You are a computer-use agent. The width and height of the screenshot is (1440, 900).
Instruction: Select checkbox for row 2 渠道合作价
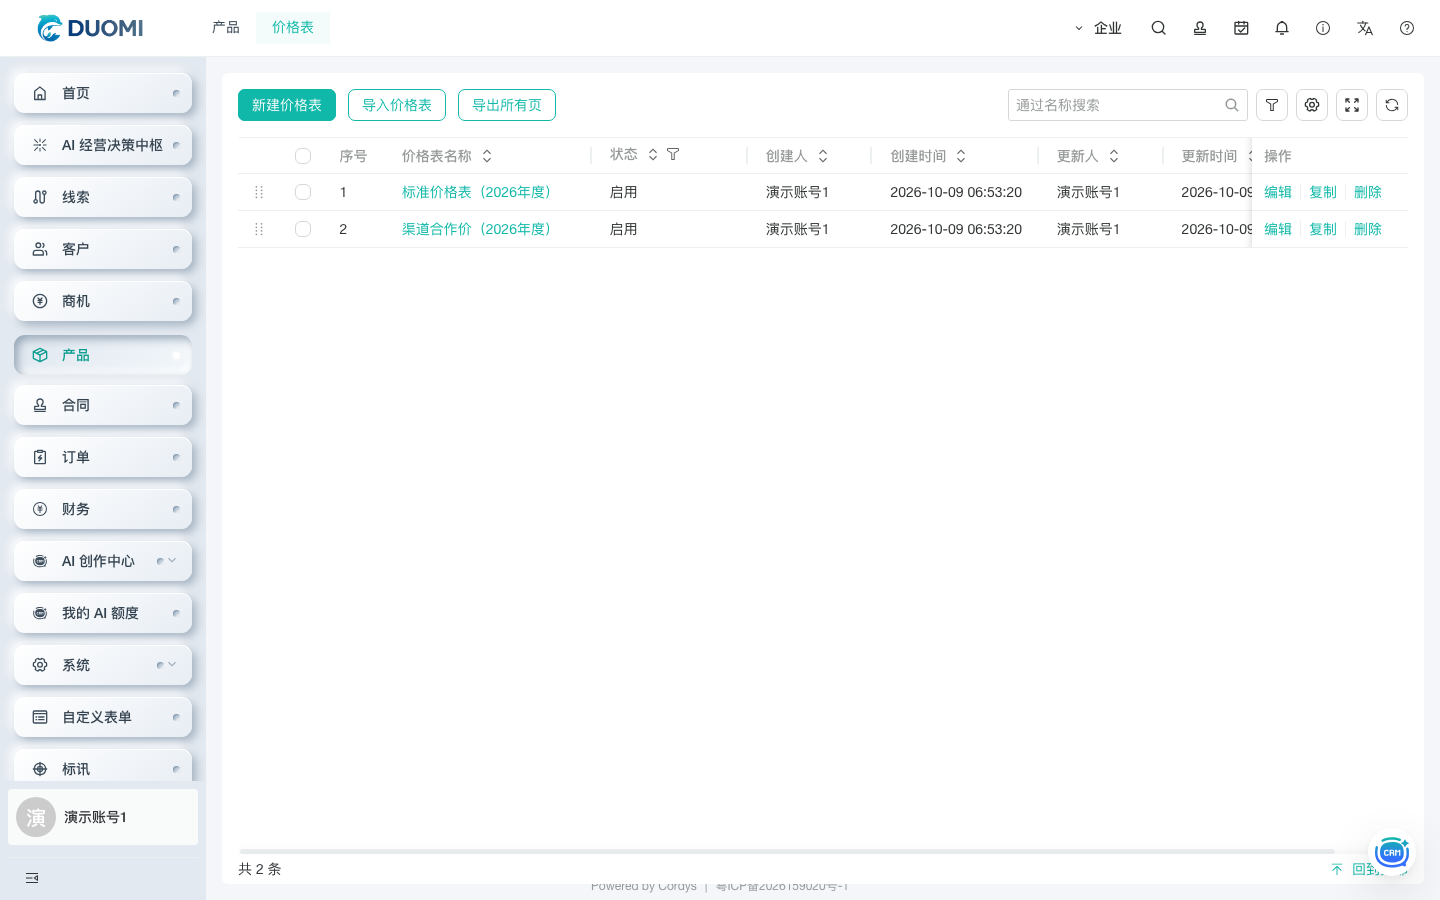pos(303,229)
